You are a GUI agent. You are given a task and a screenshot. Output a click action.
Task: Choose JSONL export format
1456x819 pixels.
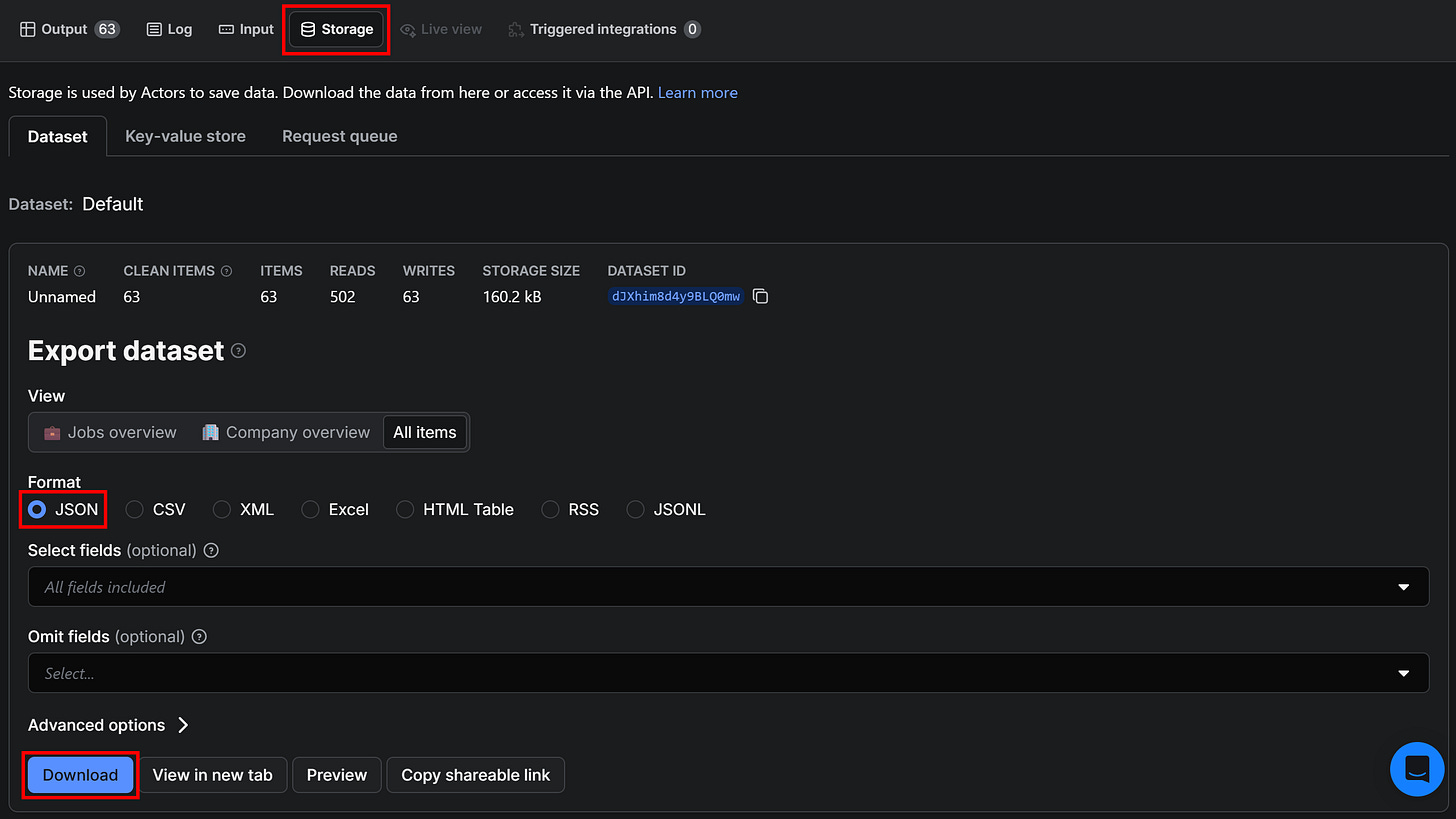tap(666, 510)
